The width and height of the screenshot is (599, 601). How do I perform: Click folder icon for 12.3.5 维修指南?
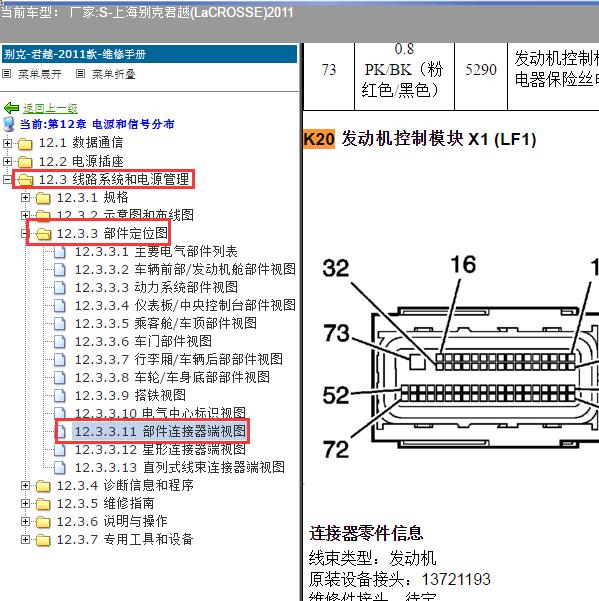pyautogui.click(x=43, y=504)
